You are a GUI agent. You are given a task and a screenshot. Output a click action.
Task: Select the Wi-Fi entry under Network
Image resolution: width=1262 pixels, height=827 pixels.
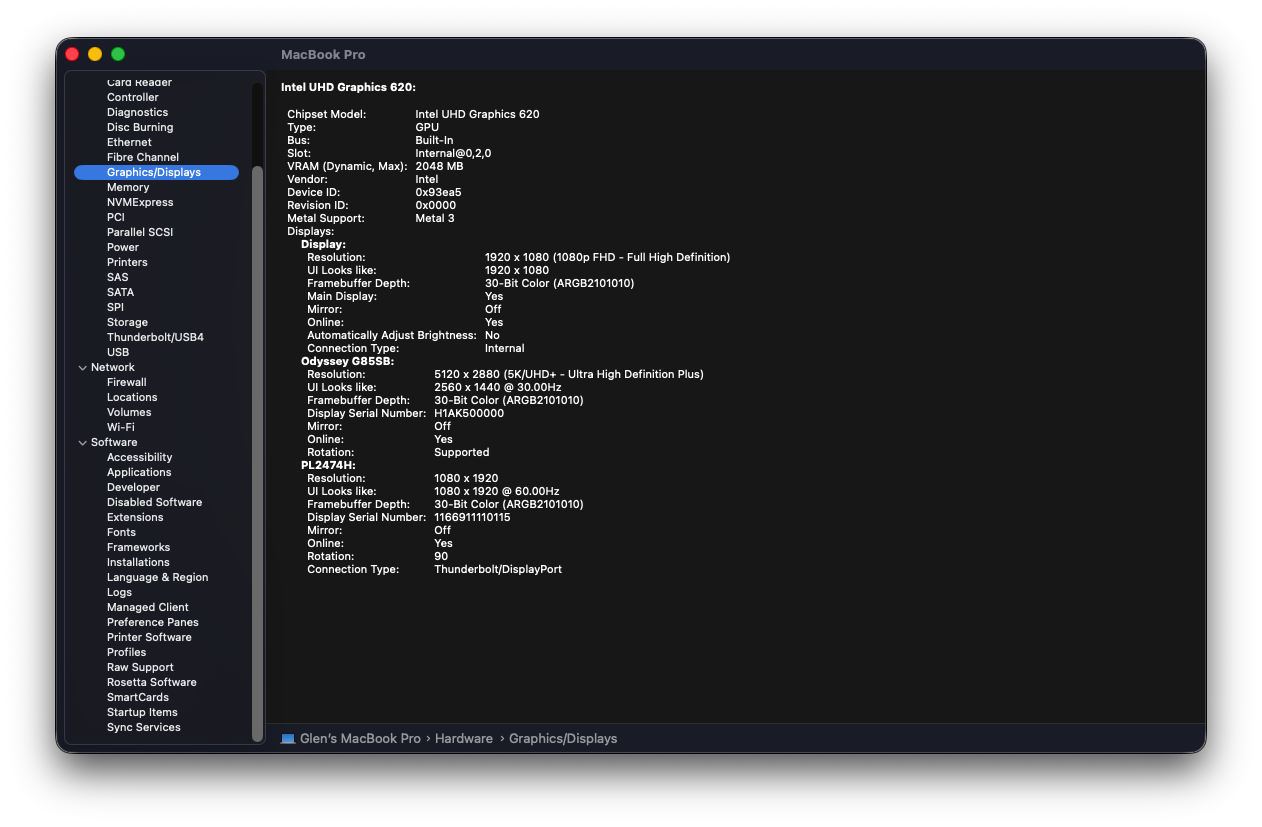point(121,427)
